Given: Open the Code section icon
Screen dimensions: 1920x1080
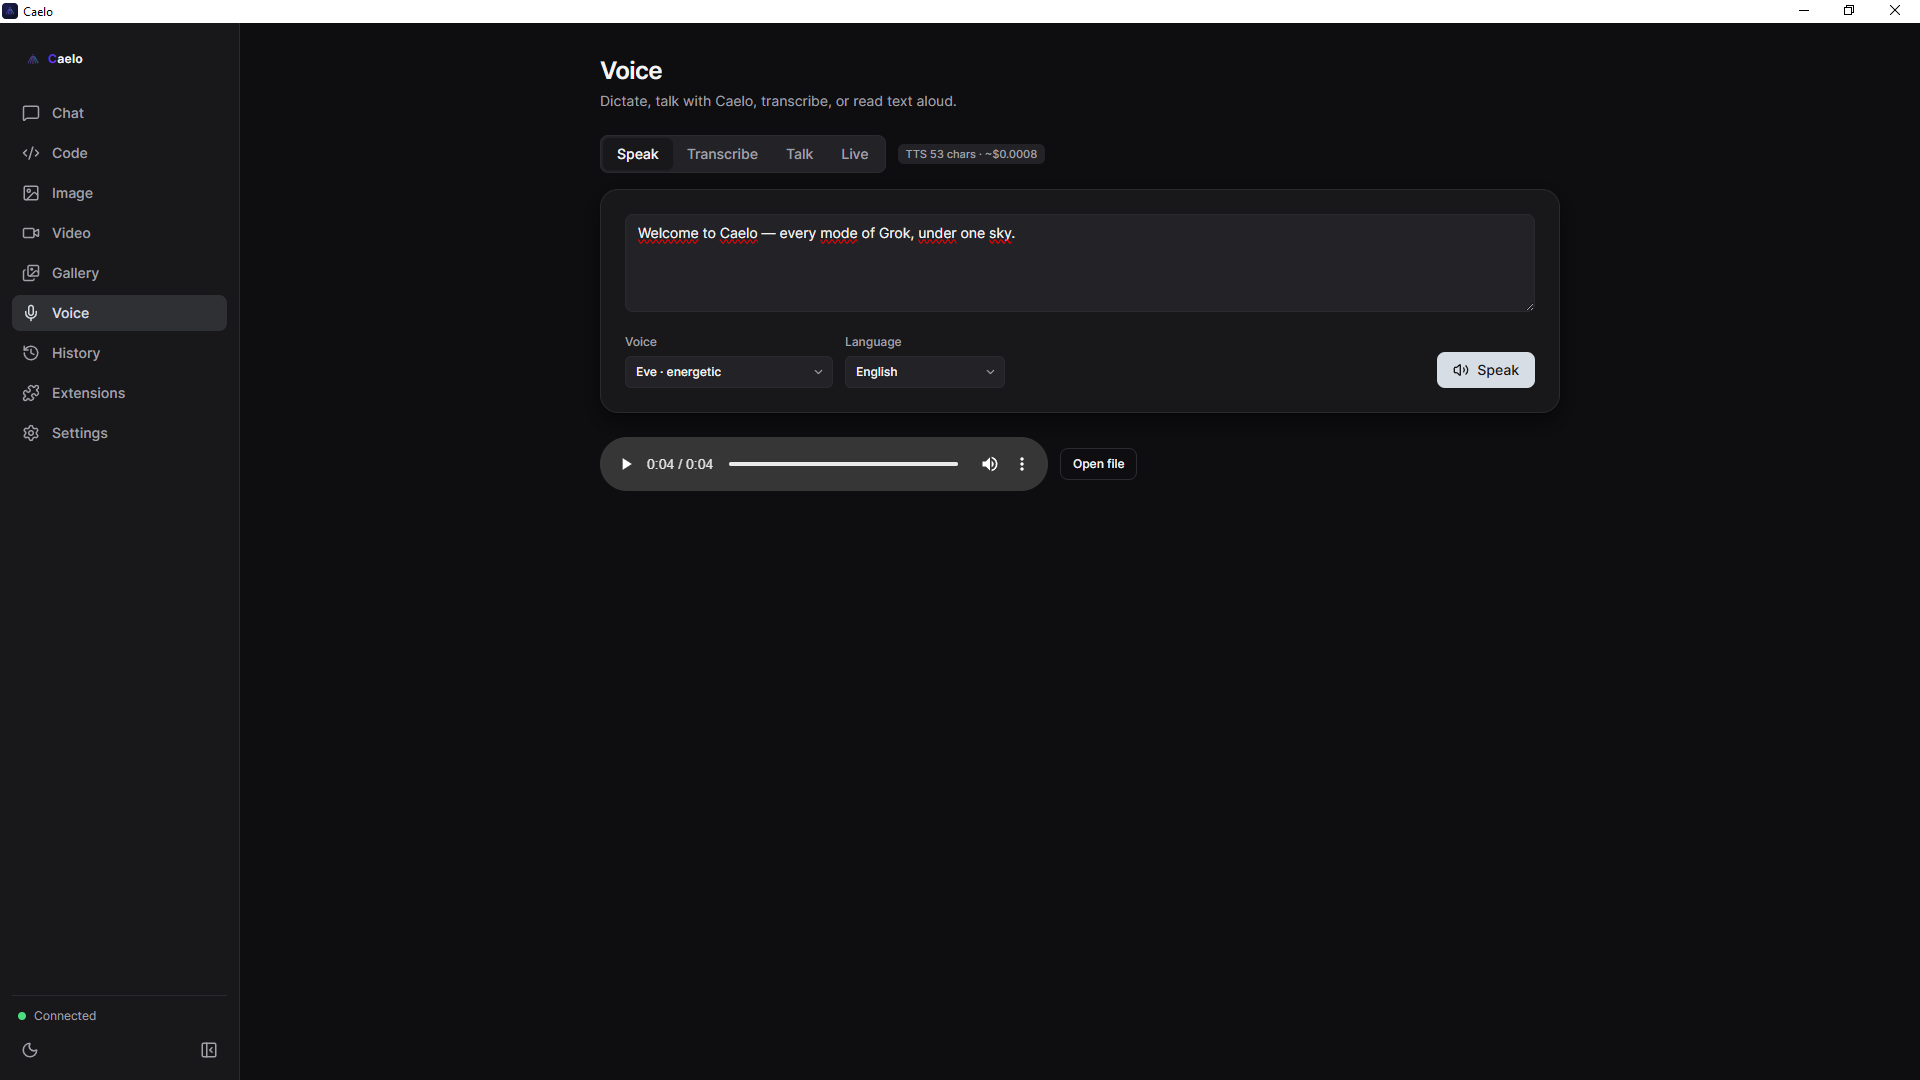Looking at the screenshot, I should [31, 153].
